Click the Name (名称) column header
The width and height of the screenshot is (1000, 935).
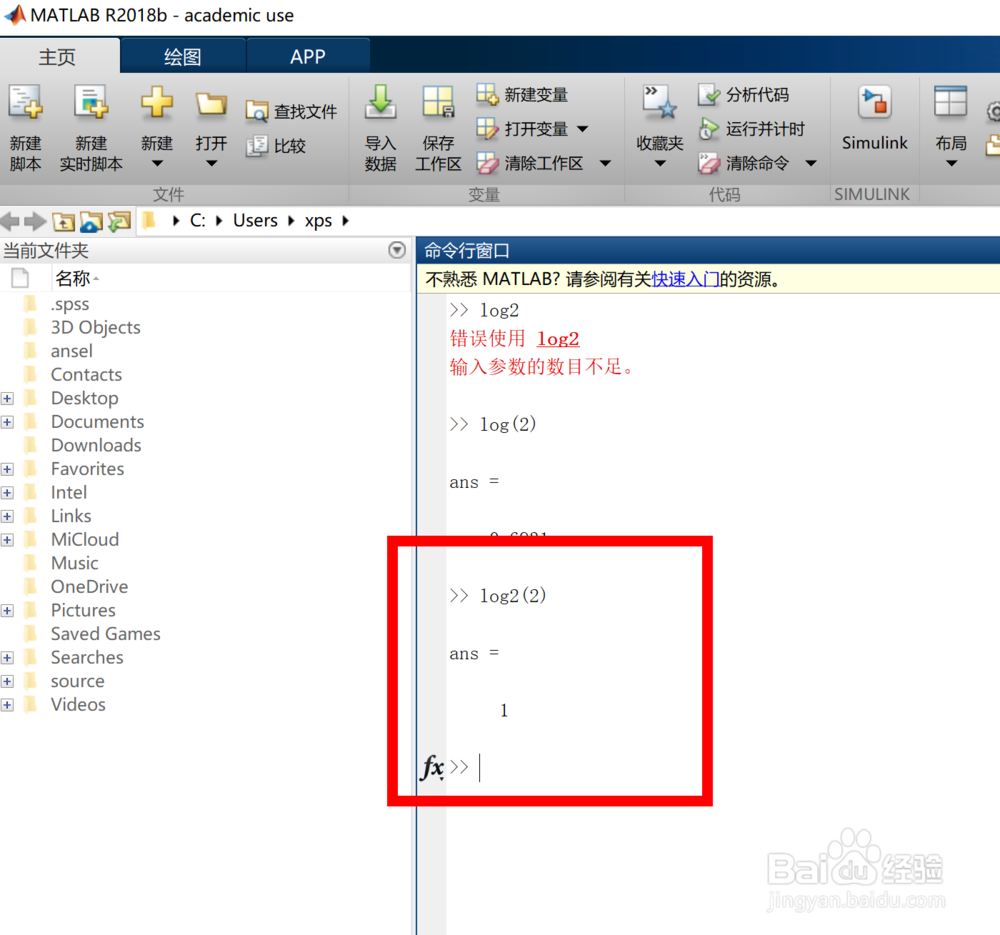tap(73, 278)
